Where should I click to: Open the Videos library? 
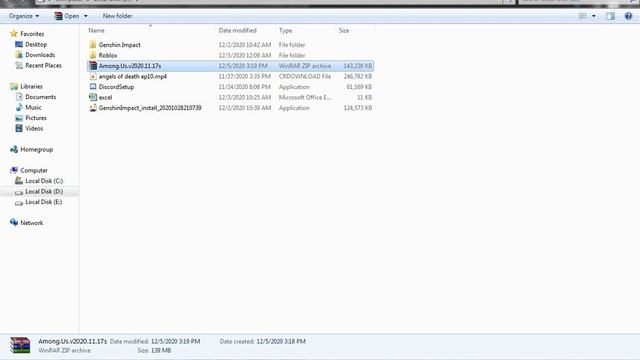coord(34,128)
